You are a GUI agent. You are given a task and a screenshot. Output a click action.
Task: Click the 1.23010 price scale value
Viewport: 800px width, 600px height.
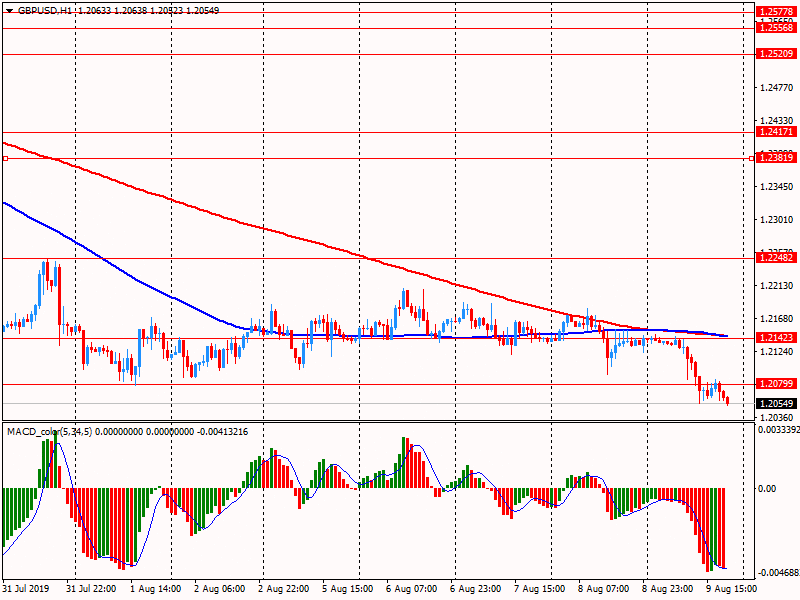click(x=777, y=219)
